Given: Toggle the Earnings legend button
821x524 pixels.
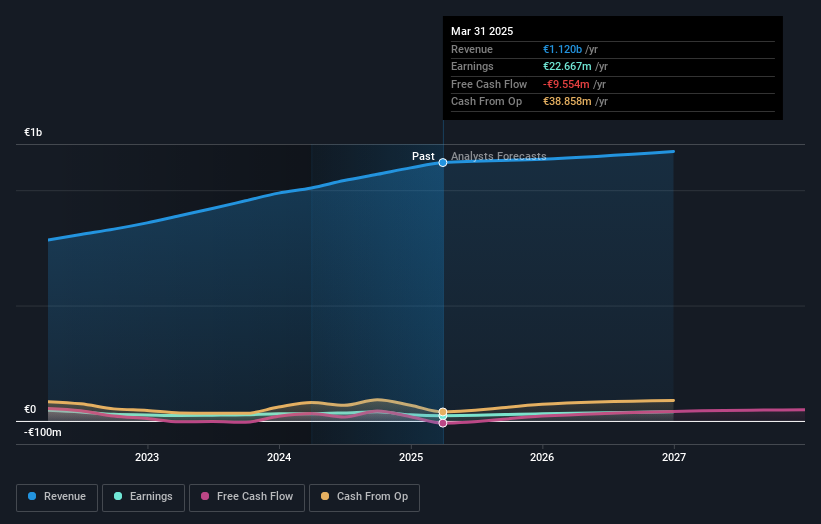Looking at the screenshot, I should 143,497.
